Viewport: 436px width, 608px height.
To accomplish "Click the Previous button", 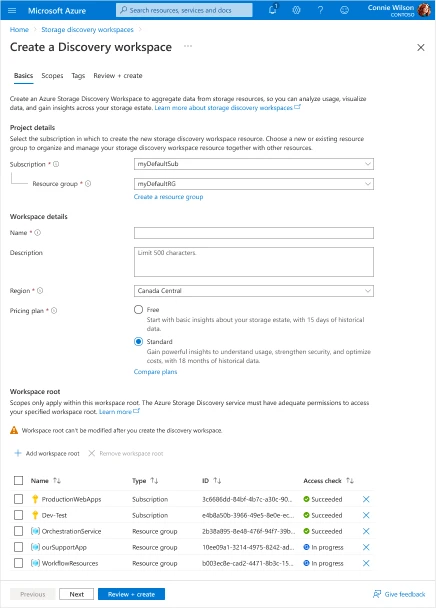I will tap(33, 594).
